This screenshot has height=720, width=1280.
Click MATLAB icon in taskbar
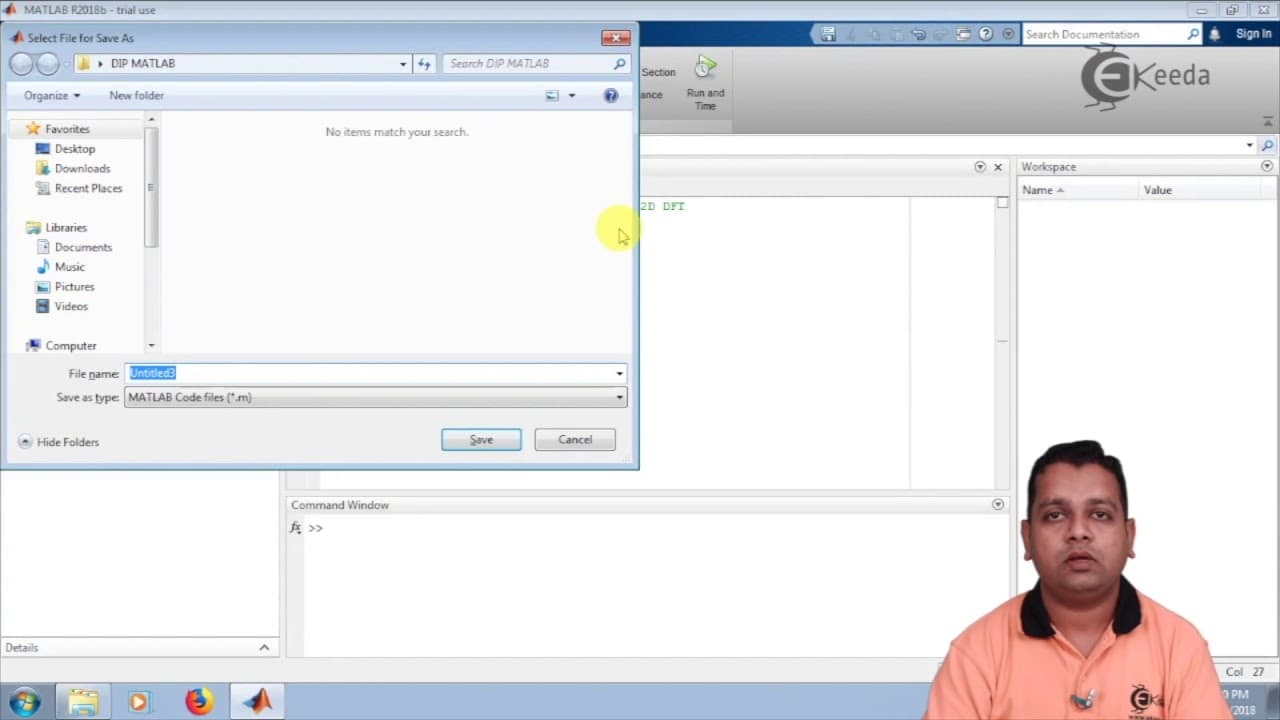click(x=258, y=702)
